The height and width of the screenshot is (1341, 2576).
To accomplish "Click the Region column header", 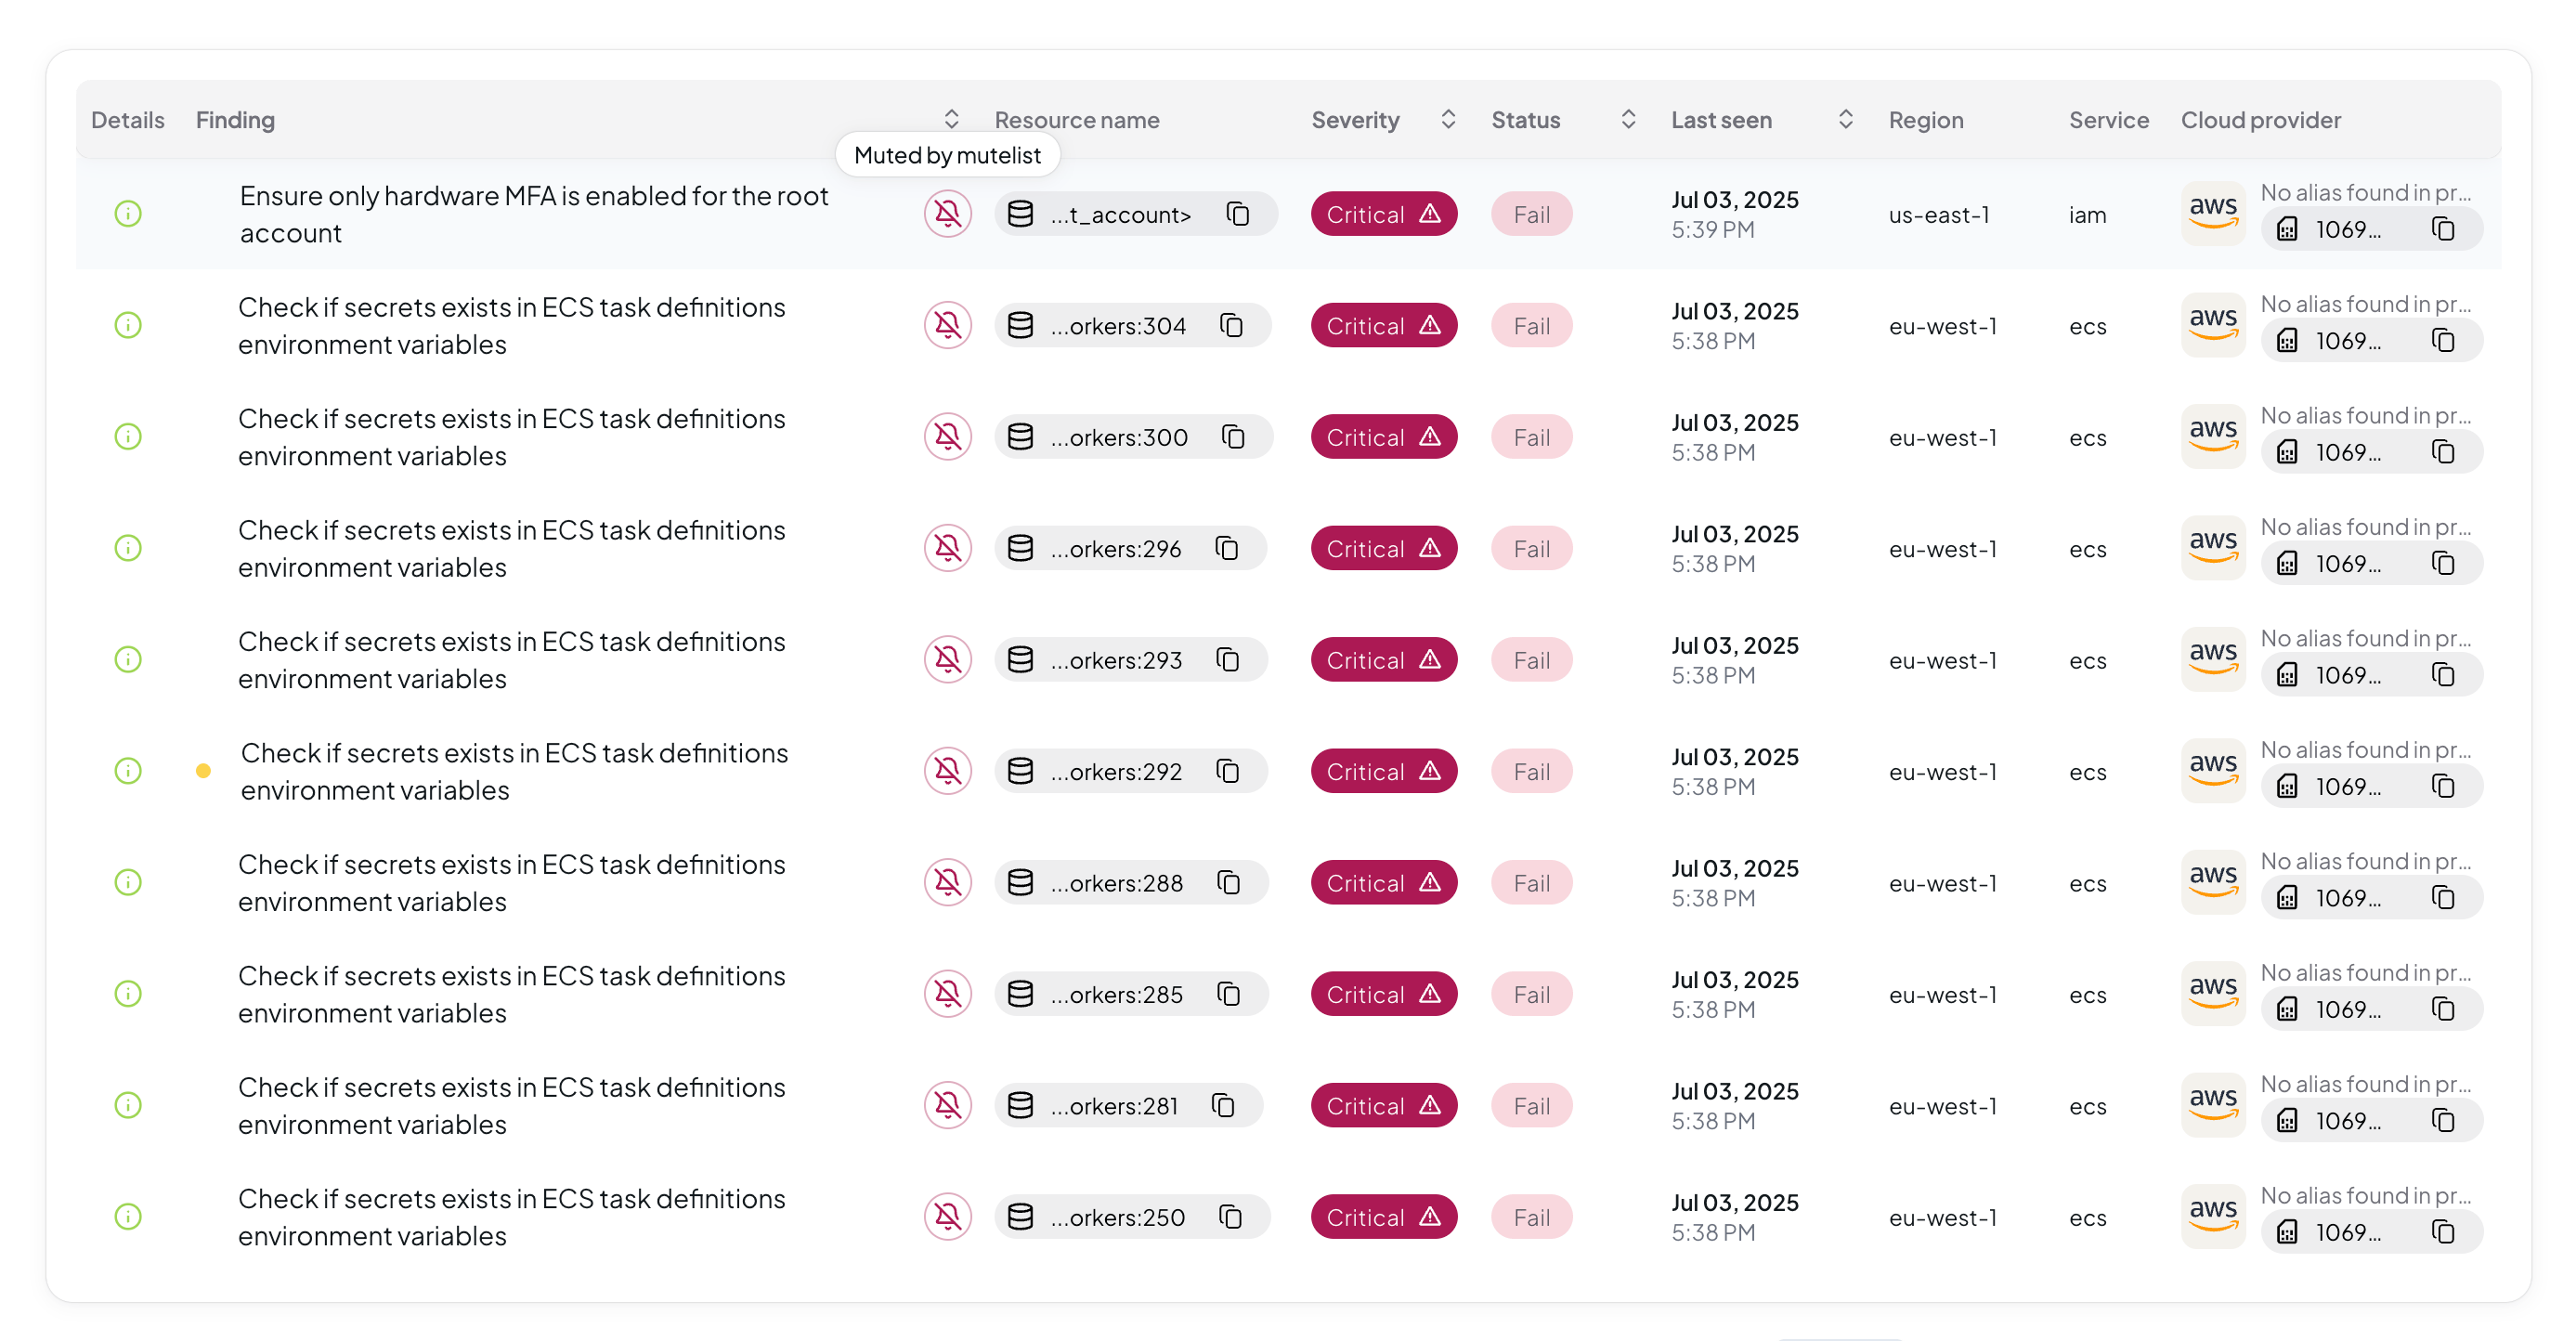I will coord(1926,120).
